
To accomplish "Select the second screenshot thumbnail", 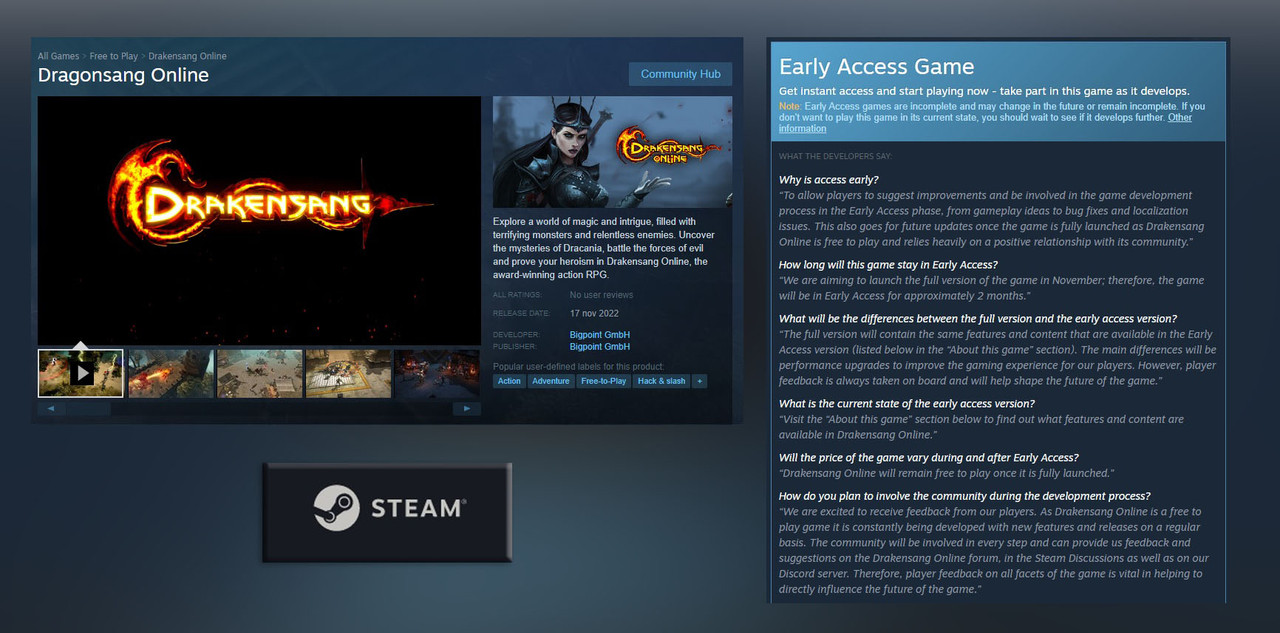I will pyautogui.click(x=171, y=373).
